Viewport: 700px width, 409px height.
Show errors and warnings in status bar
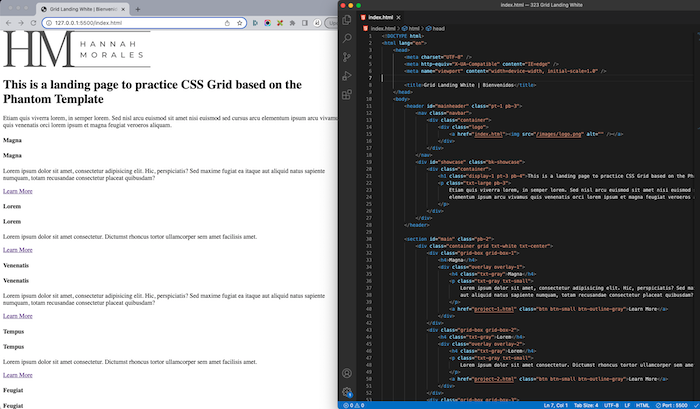pyautogui.click(x=354, y=405)
